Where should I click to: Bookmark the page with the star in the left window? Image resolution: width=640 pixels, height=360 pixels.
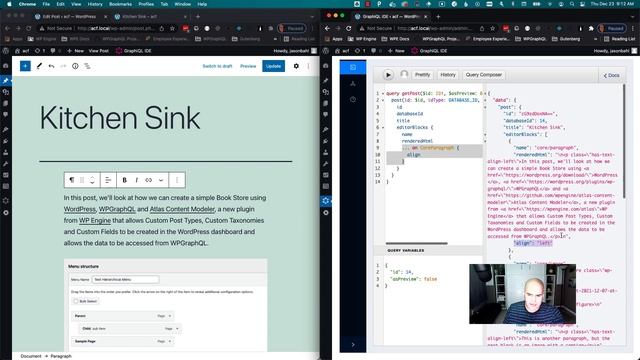point(172,28)
